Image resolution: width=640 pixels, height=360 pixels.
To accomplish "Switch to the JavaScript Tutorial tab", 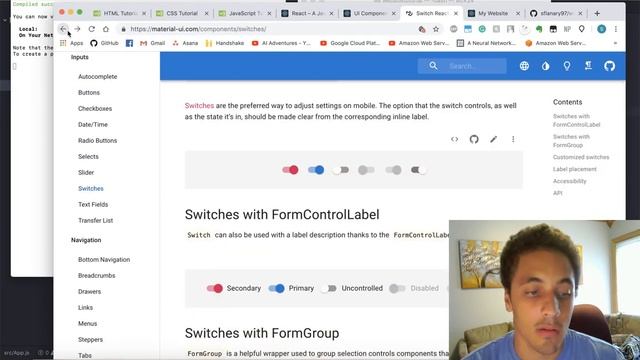I will point(244,13).
